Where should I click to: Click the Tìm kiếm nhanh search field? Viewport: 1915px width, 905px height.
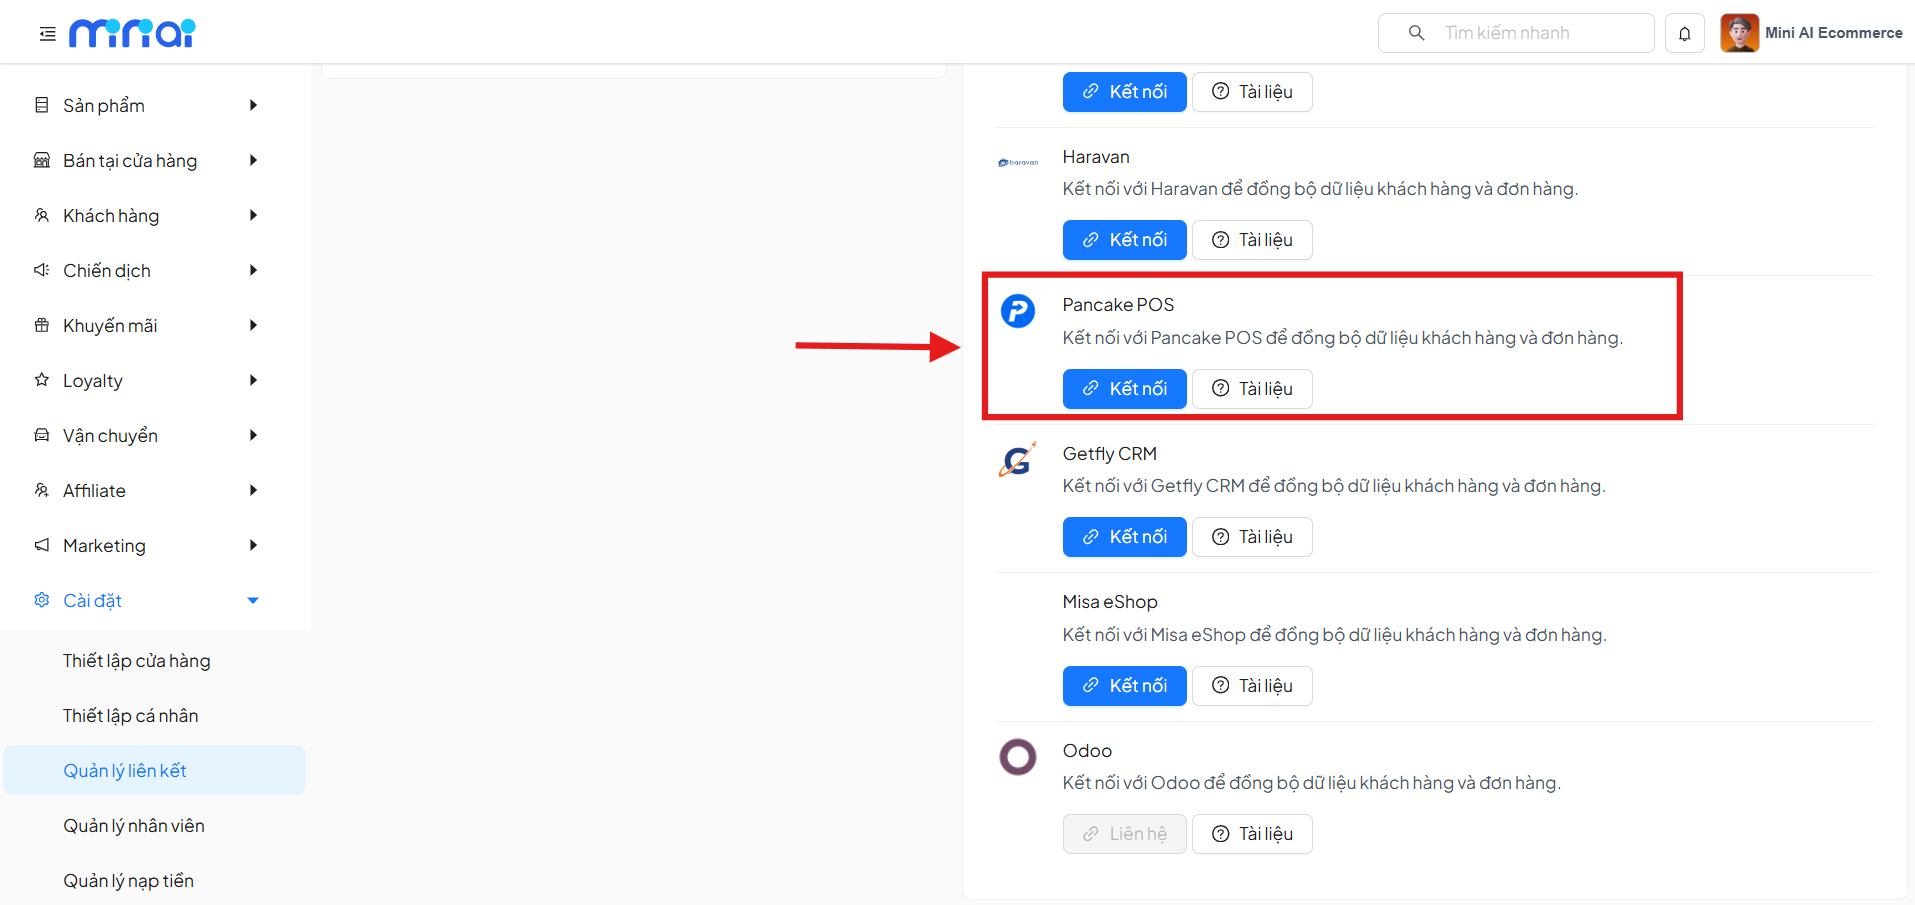(x=1520, y=32)
